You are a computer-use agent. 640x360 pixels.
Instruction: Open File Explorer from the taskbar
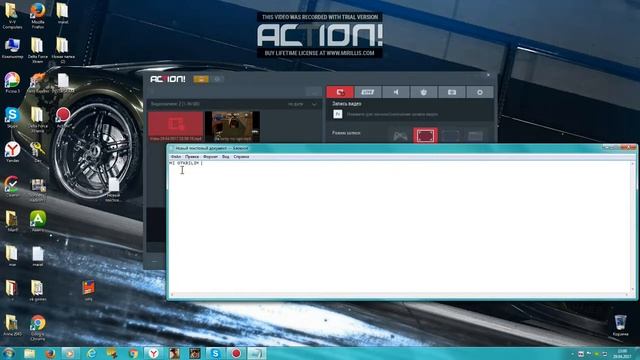[x=29, y=353]
